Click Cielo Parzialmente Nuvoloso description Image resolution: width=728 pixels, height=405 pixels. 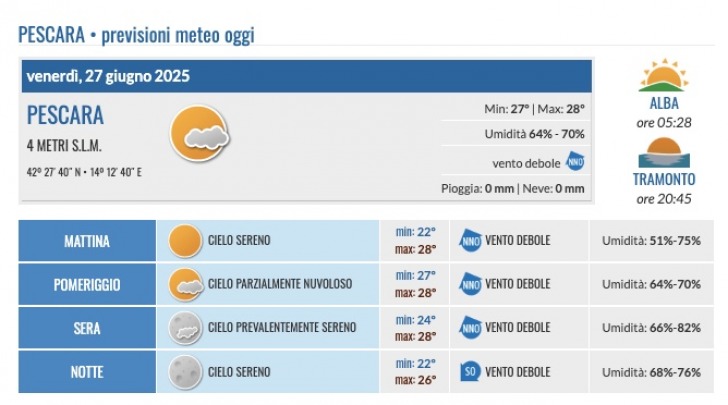tap(280, 284)
